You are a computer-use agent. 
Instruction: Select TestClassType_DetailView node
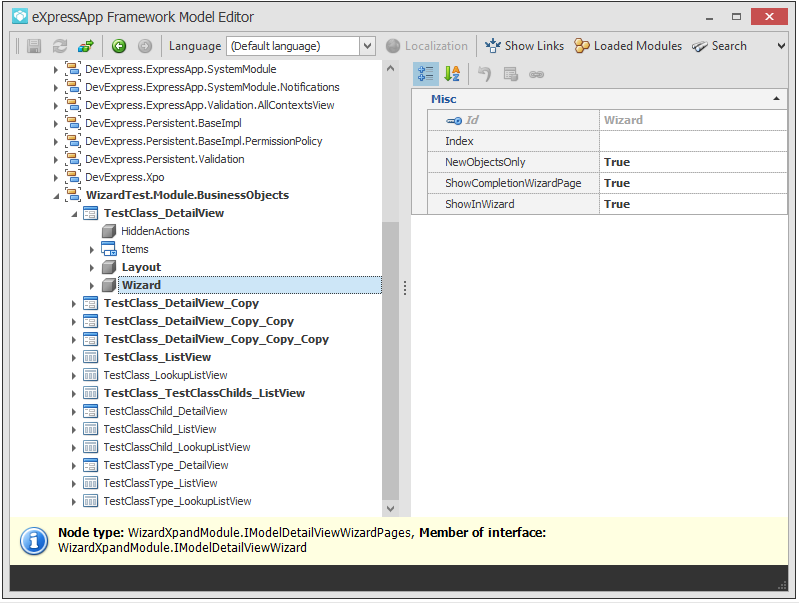tap(166, 465)
